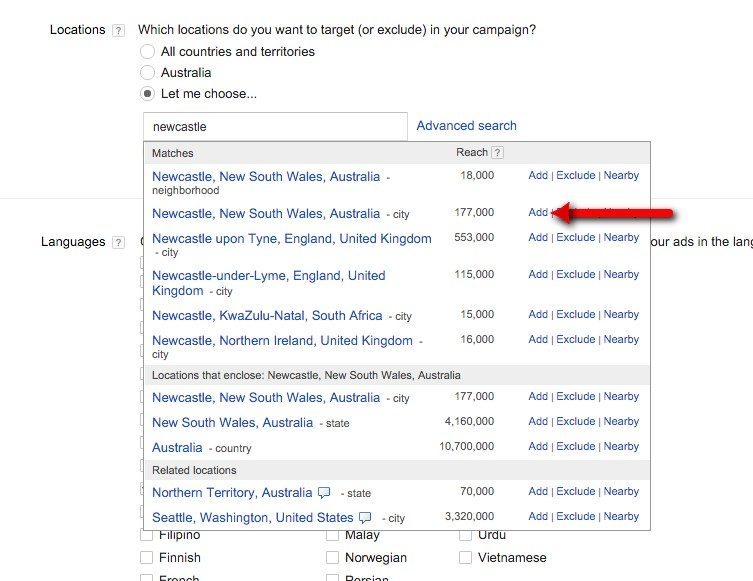This screenshot has height=581, width=753.
Task: Open Newcastle-under-Lyme, England location name link
Action: (268, 283)
